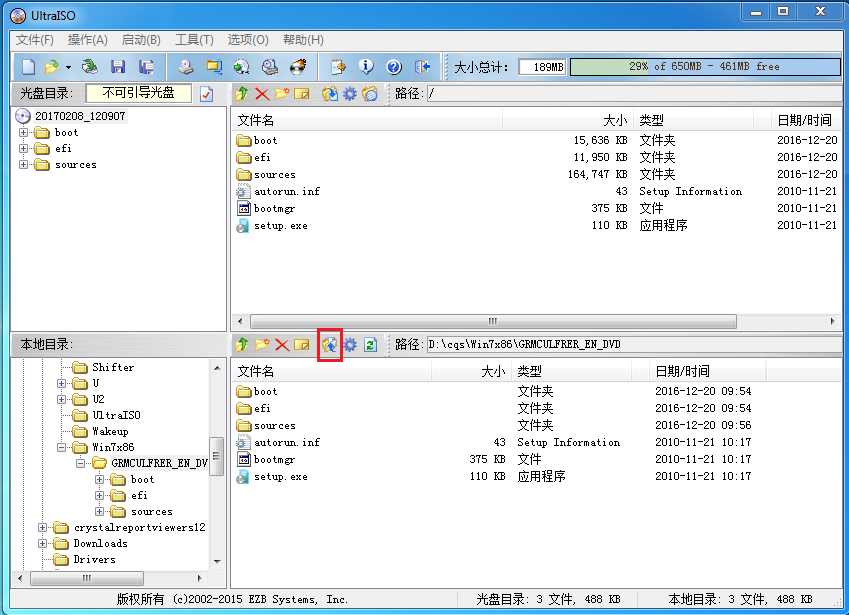Screen dimensions: 849x615
Task: Click the blue information icon
Action: [366, 67]
